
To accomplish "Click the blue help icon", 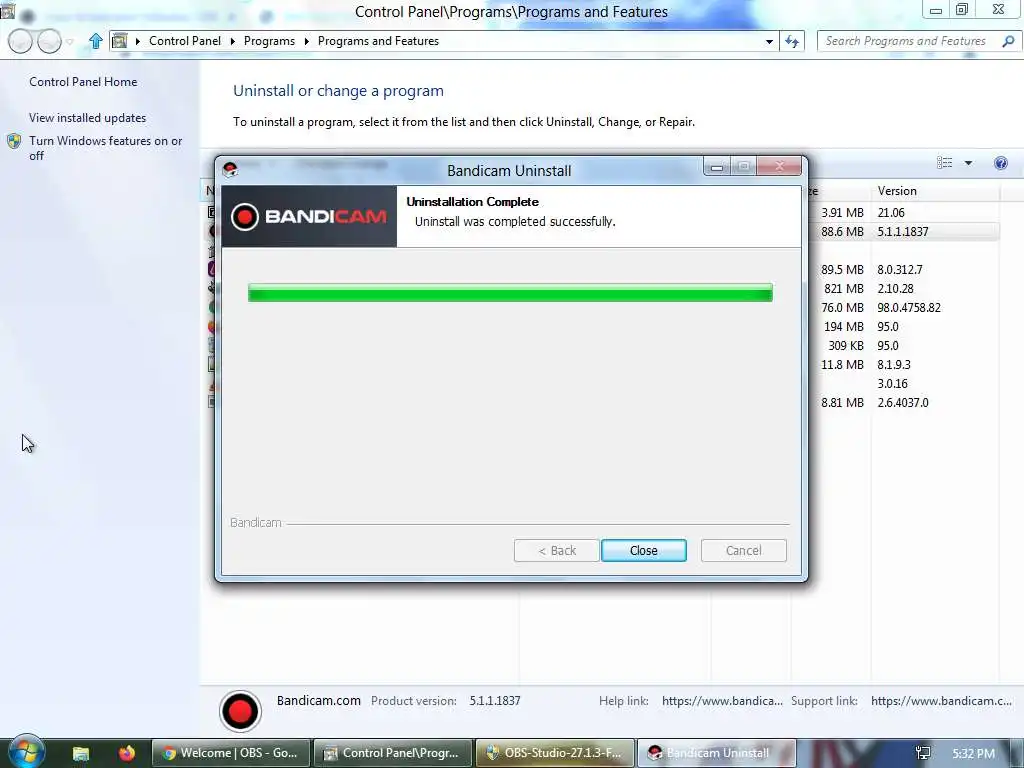I will (1000, 163).
